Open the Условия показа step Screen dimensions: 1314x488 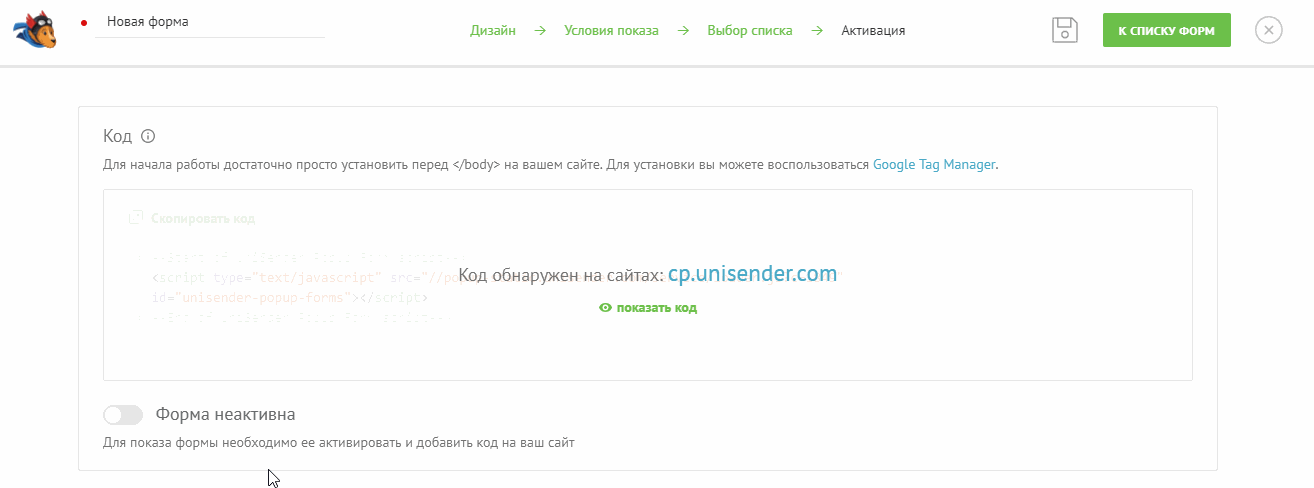[x=611, y=31]
